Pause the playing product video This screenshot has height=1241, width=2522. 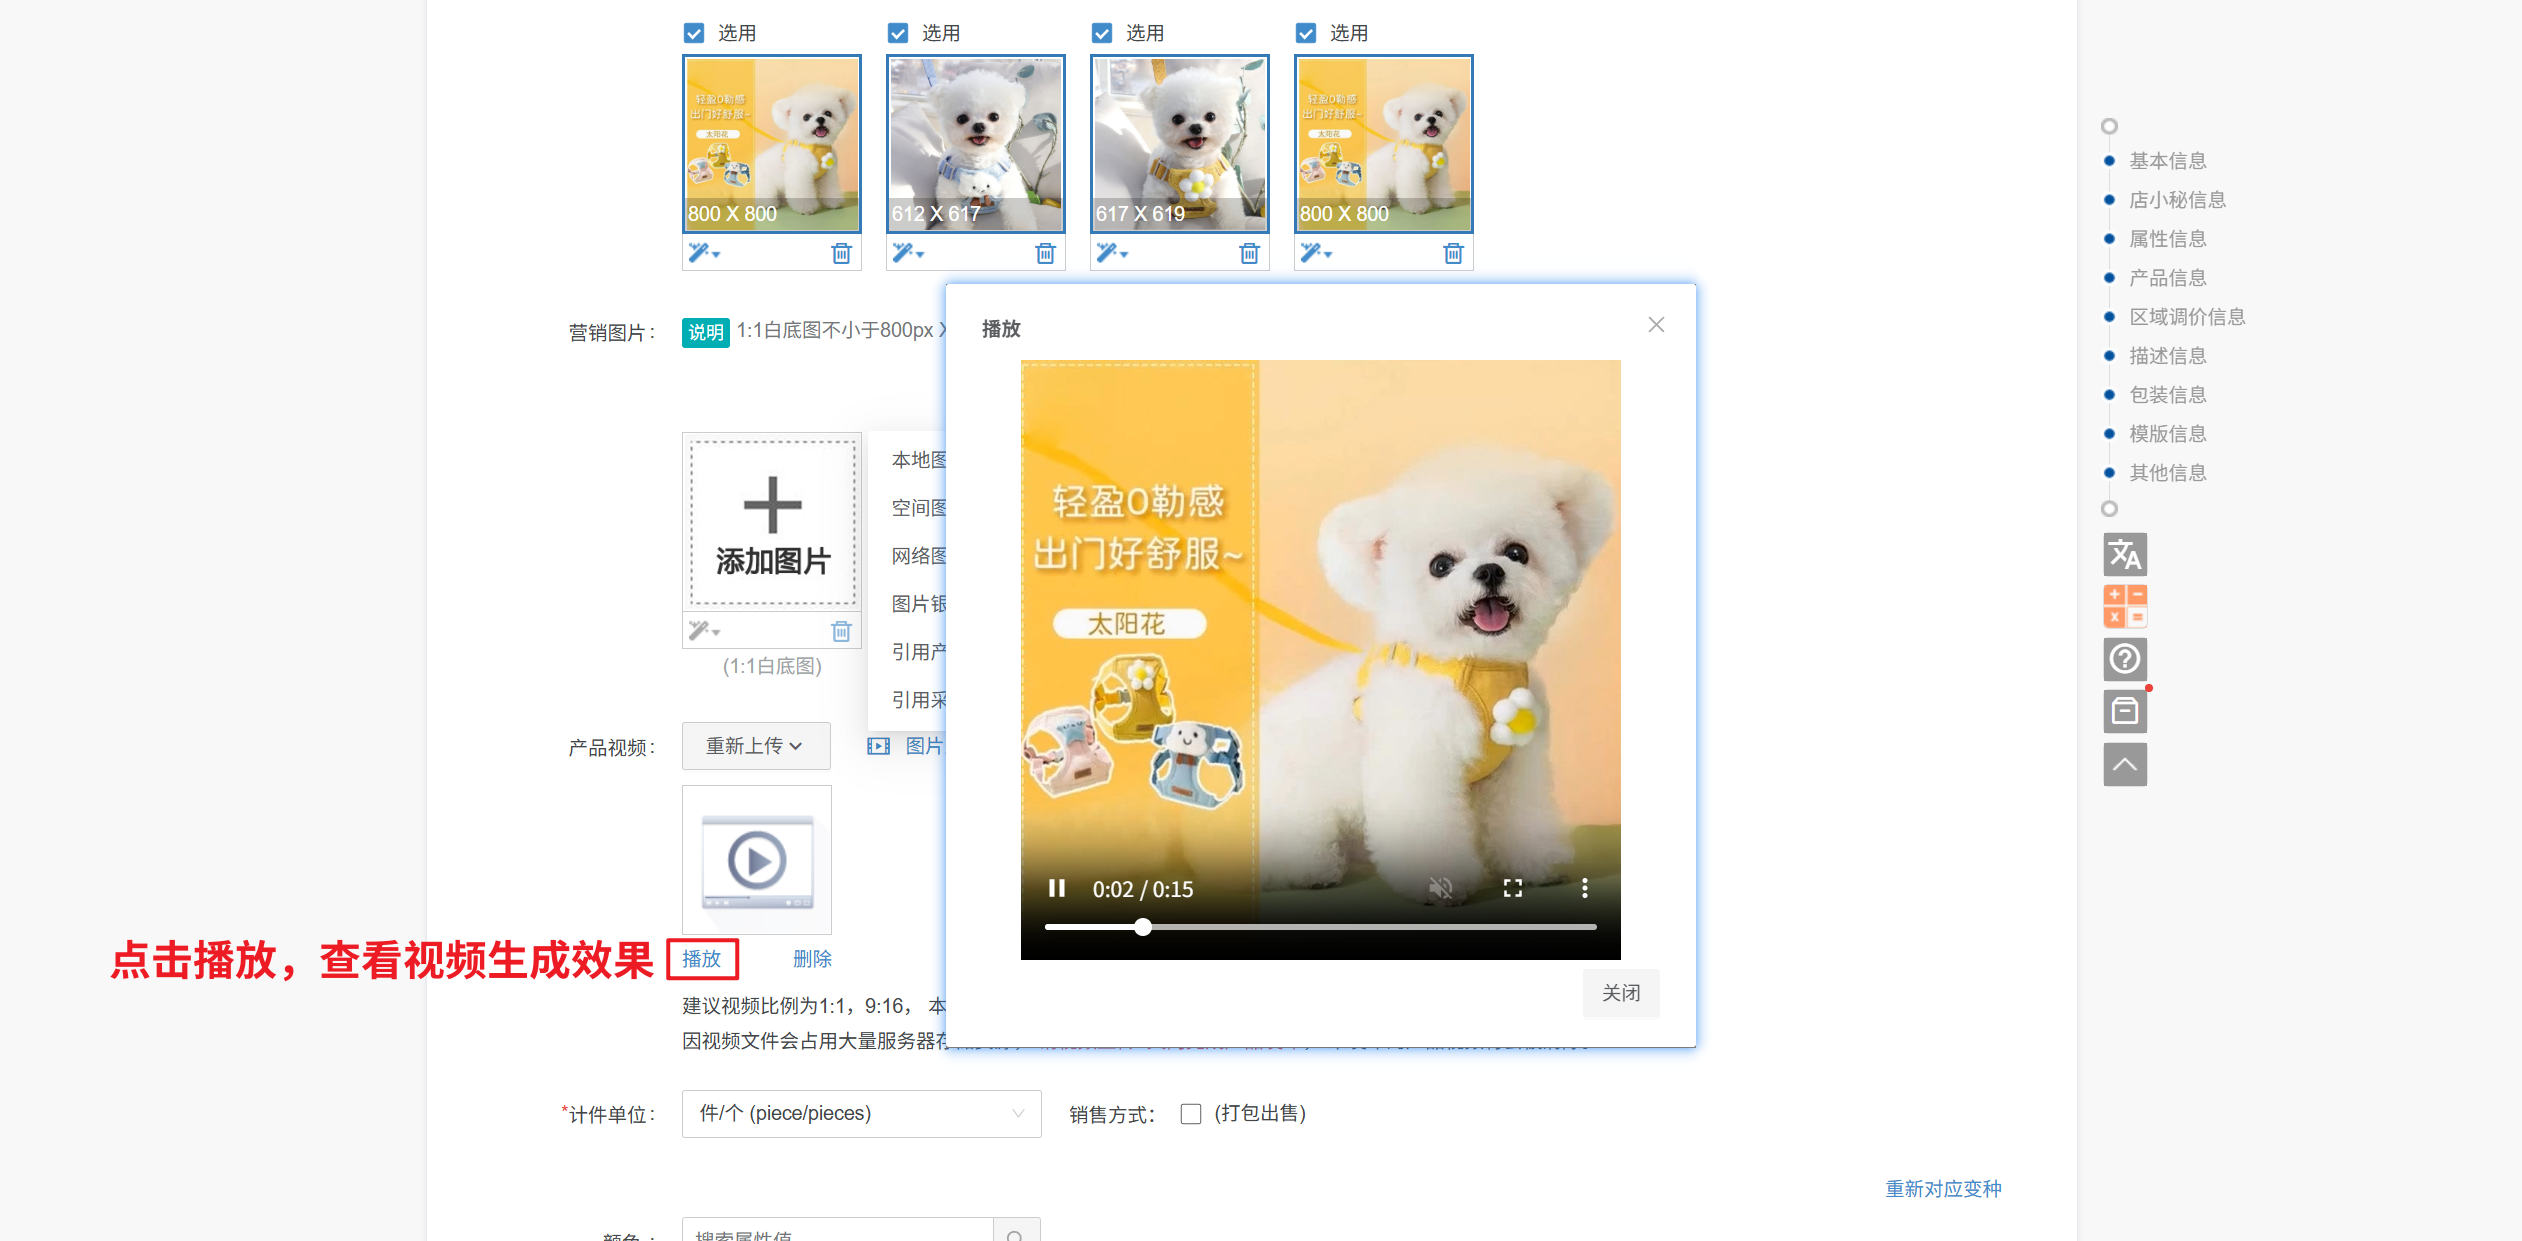point(1056,888)
